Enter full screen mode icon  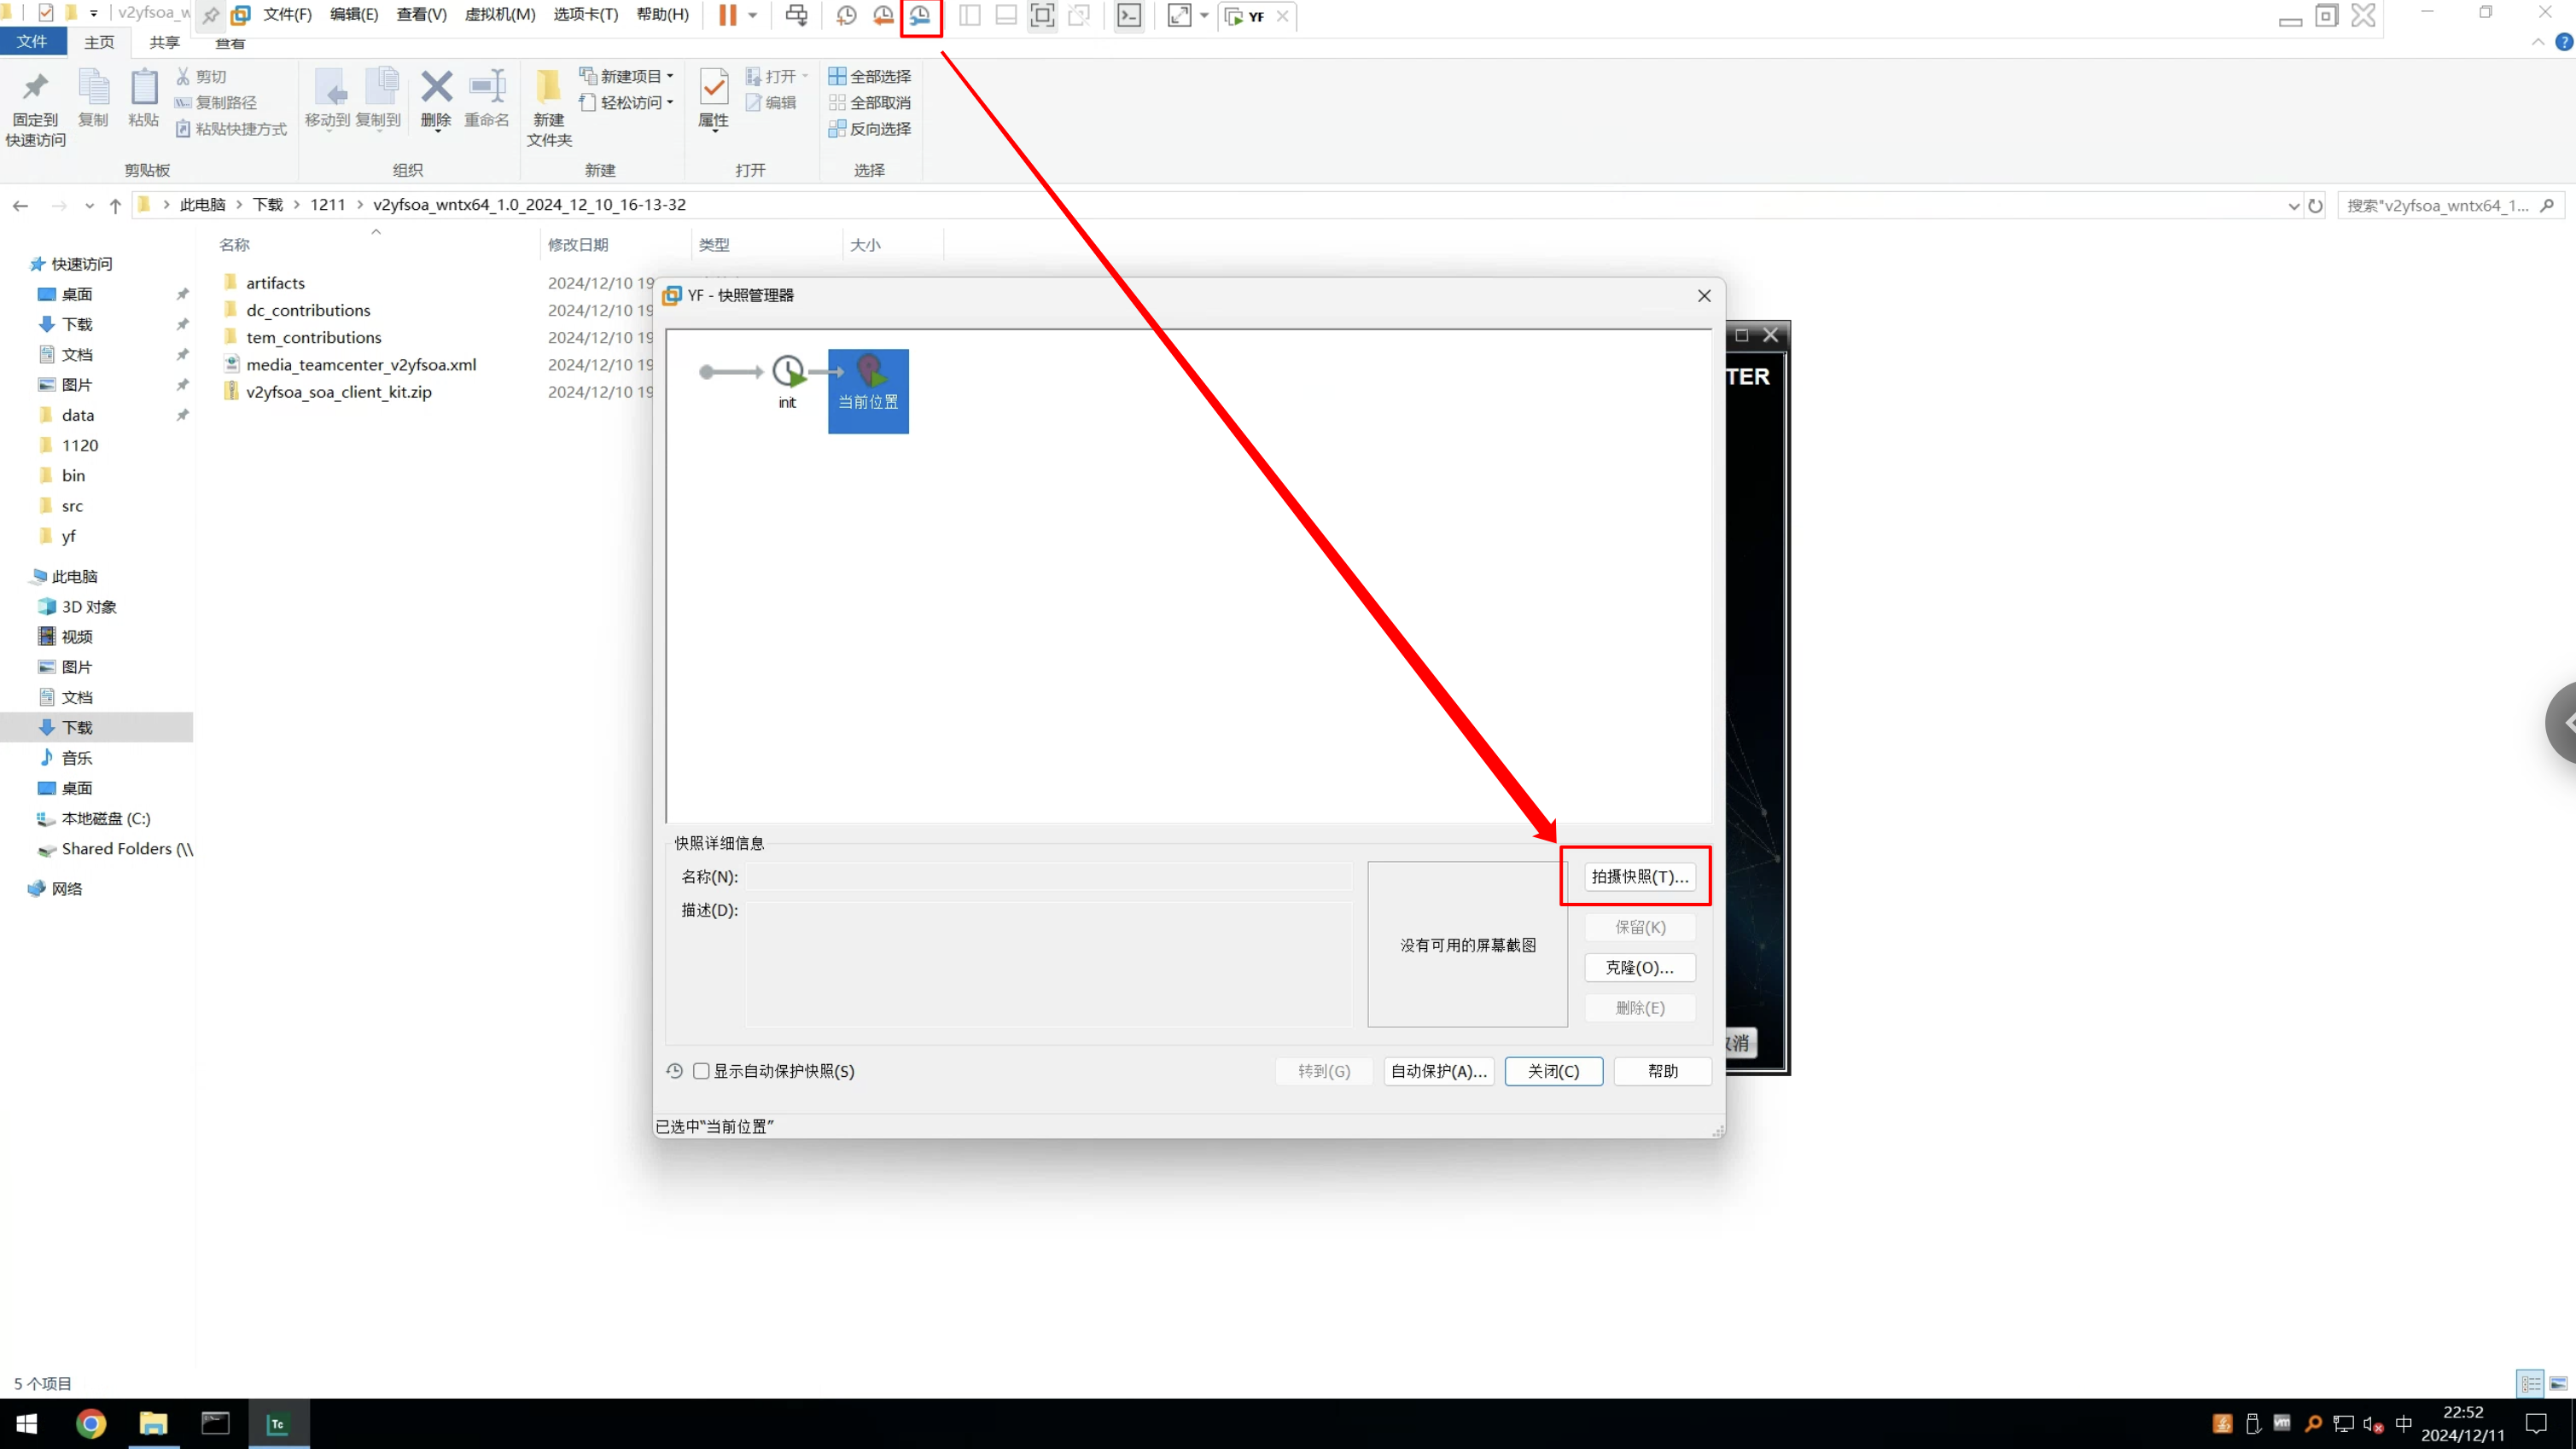[1042, 16]
